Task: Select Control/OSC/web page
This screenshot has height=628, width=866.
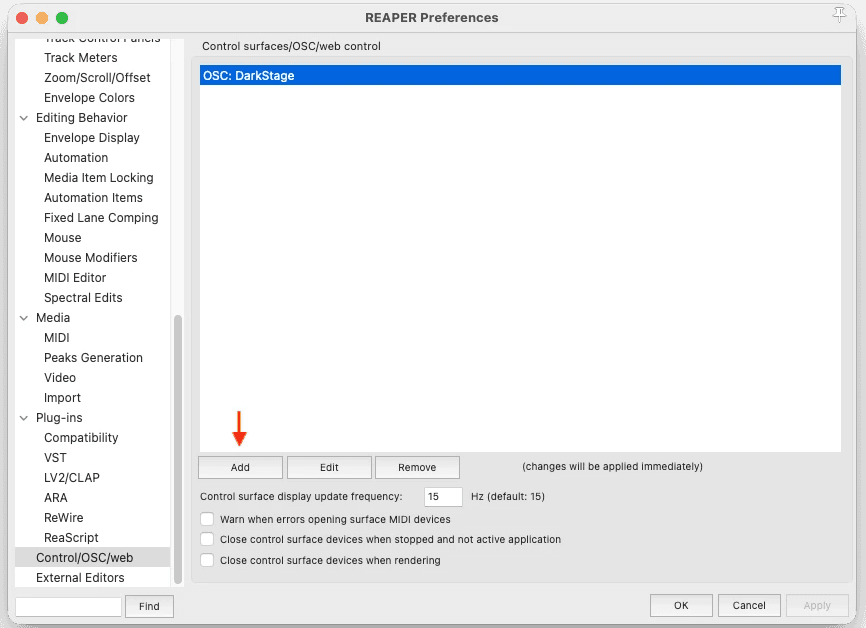Action: point(93,558)
